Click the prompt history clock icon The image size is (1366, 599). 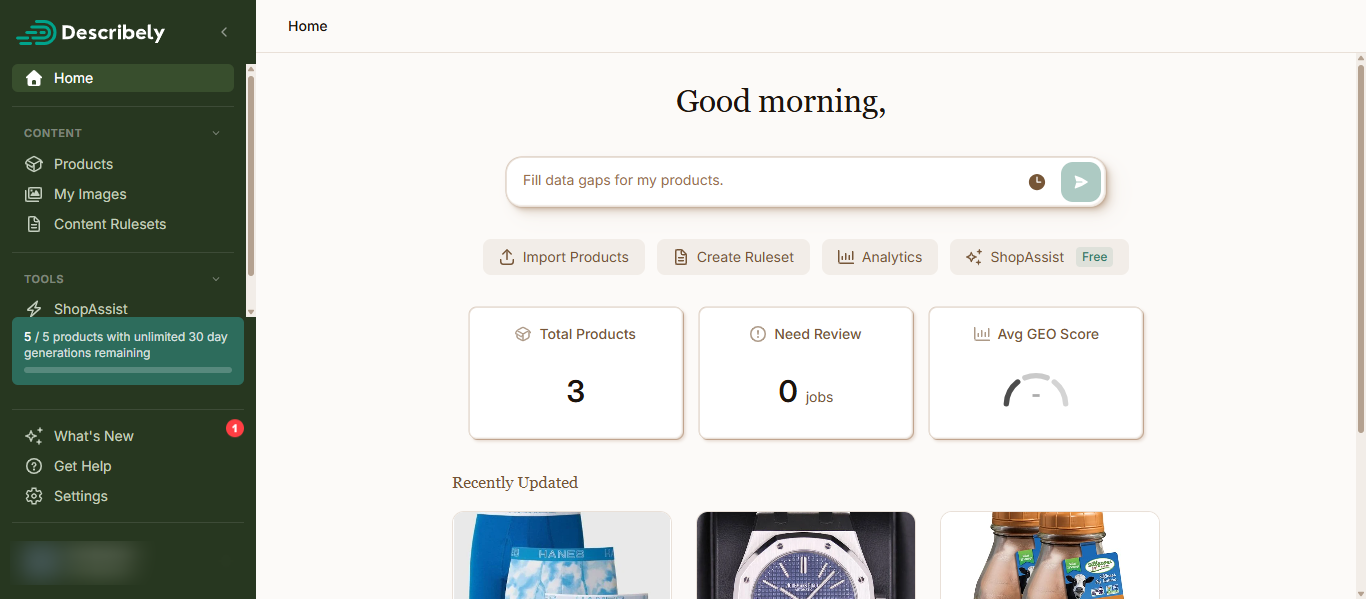tap(1037, 182)
